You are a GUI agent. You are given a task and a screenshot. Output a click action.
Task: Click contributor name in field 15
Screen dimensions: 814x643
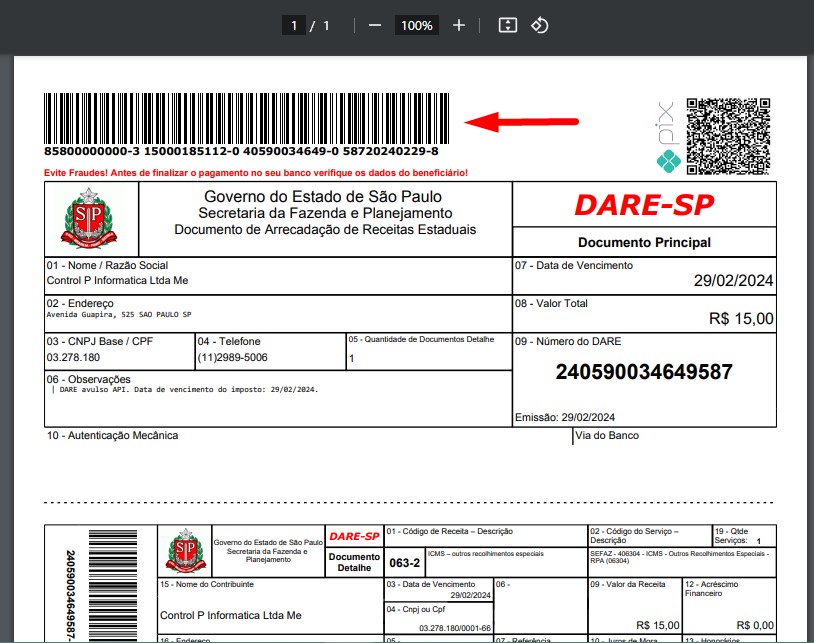tap(230, 615)
